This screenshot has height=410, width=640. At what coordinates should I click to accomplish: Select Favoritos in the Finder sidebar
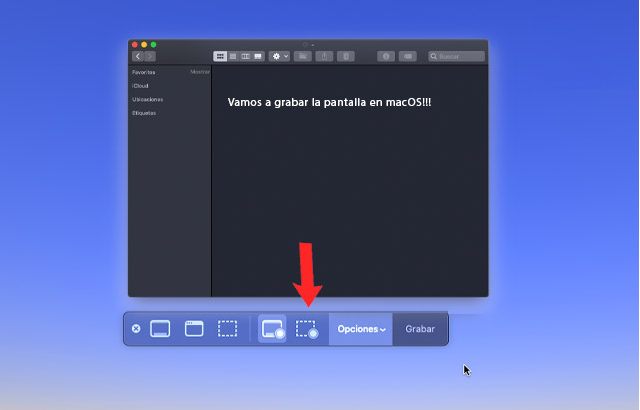pyautogui.click(x=143, y=72)
